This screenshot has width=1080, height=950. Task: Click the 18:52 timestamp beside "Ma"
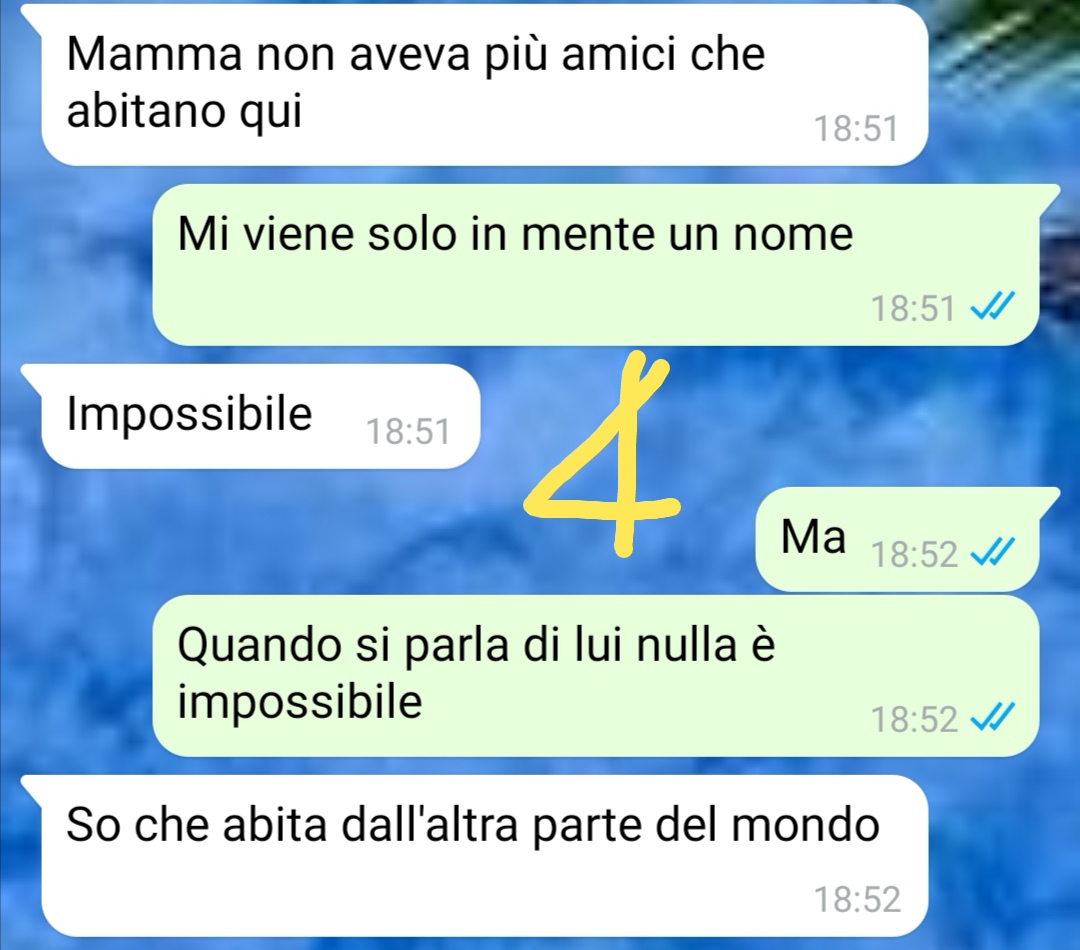tap(914, 553)
